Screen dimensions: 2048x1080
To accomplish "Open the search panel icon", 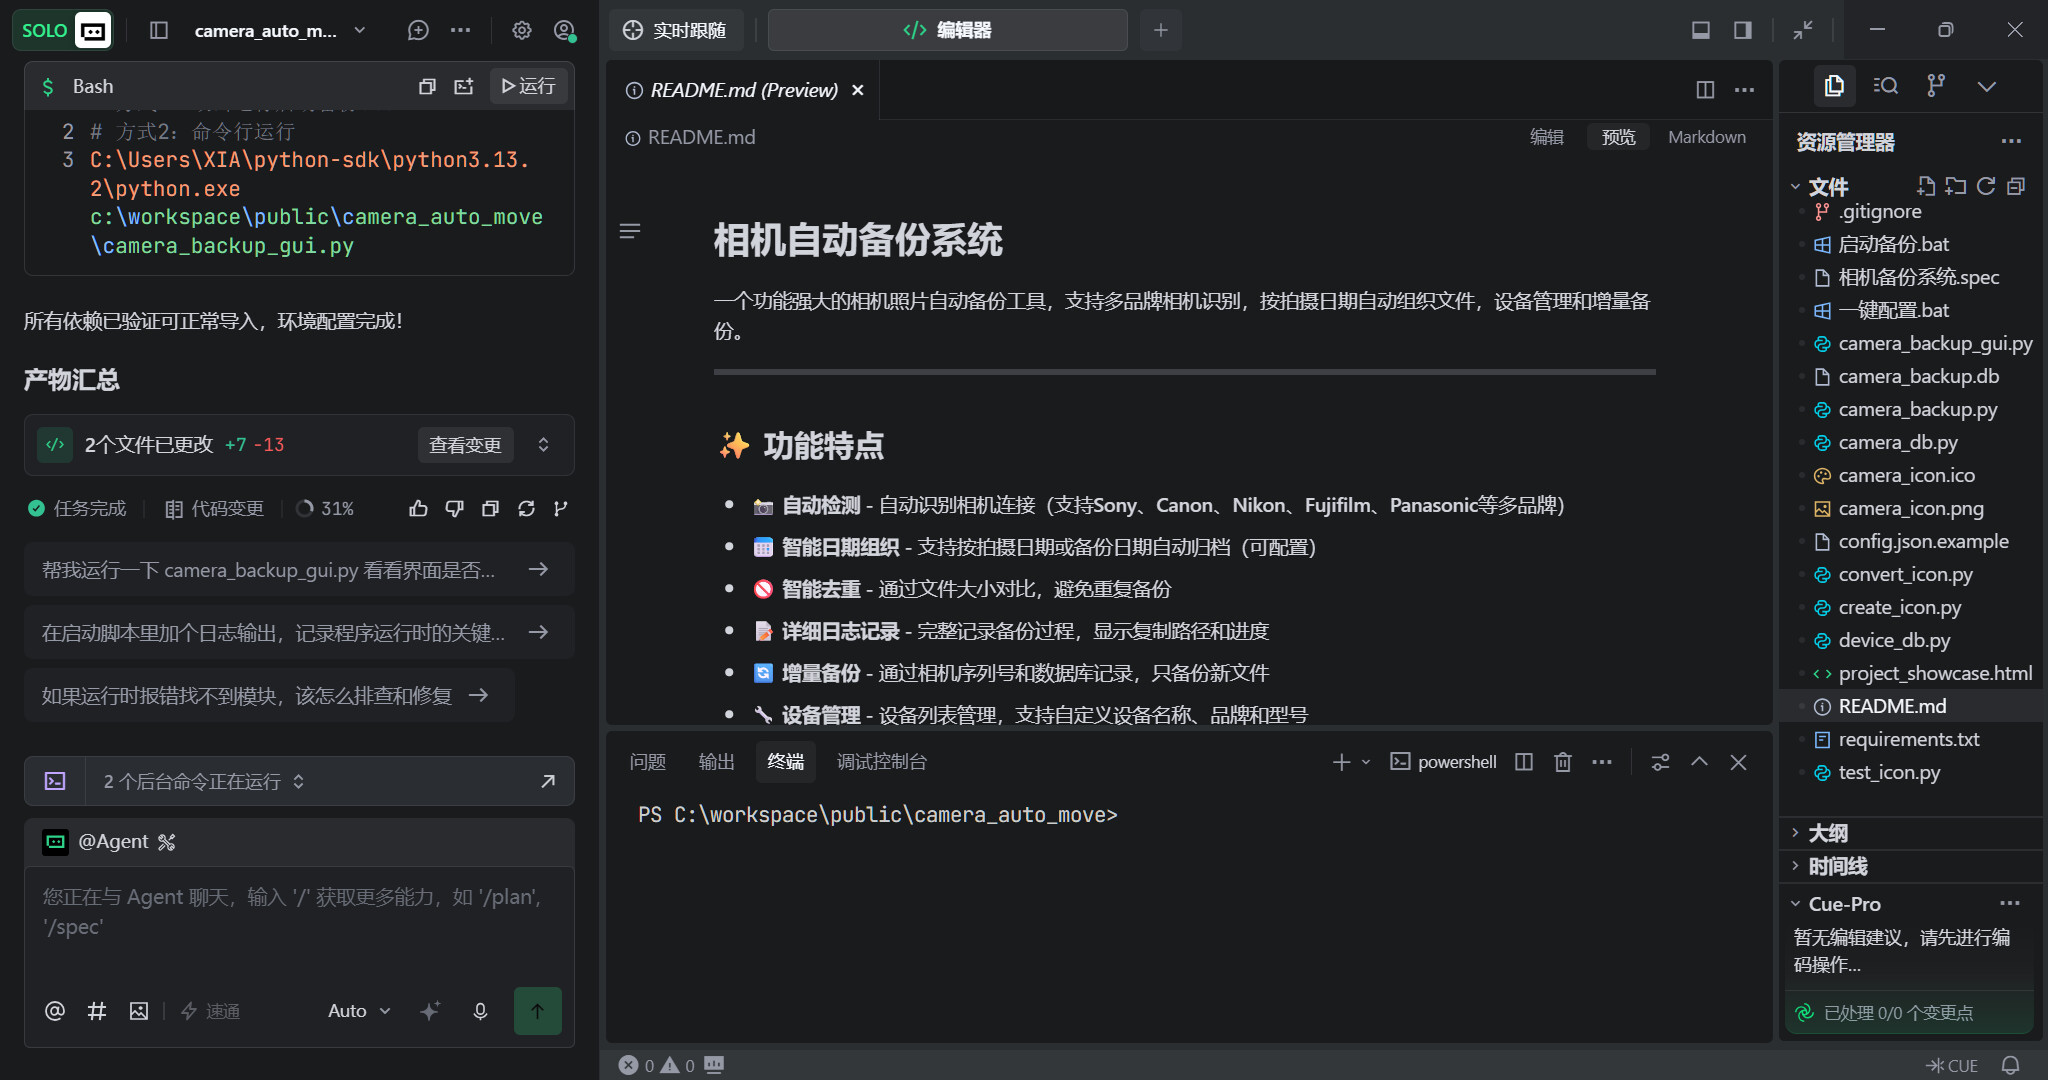I will (x=1885, y=86).
